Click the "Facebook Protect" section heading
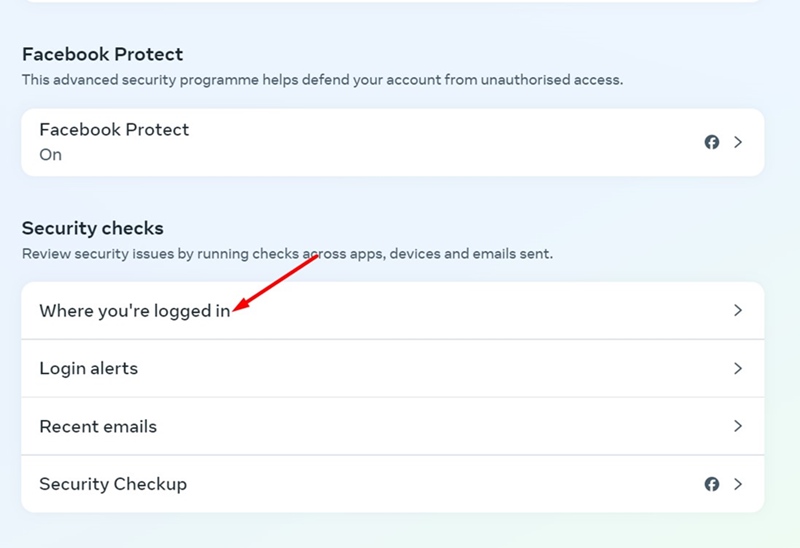The image size is (800, 548). [102, 54]
